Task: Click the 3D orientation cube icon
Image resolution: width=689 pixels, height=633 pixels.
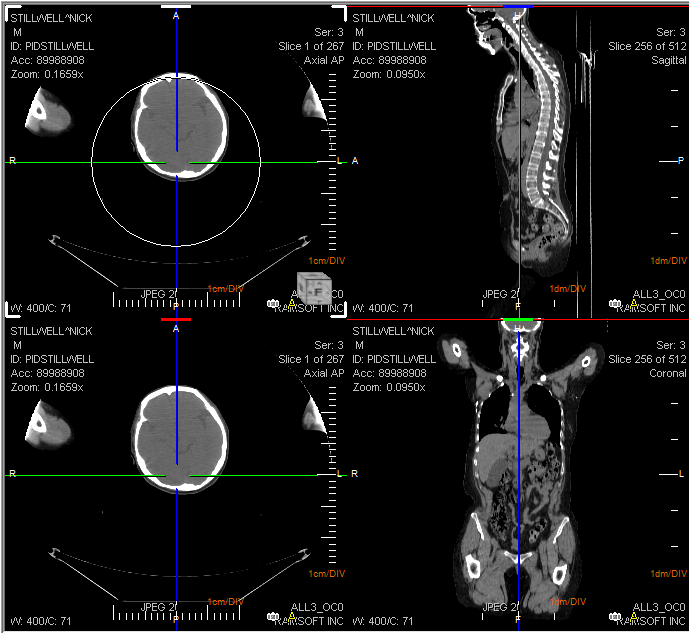Action: 313,287
